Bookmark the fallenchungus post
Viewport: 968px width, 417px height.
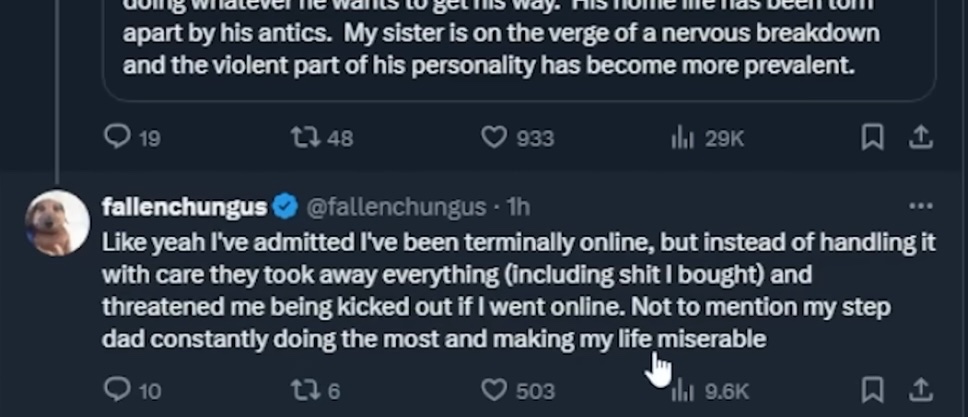click(x=872, y=389)
